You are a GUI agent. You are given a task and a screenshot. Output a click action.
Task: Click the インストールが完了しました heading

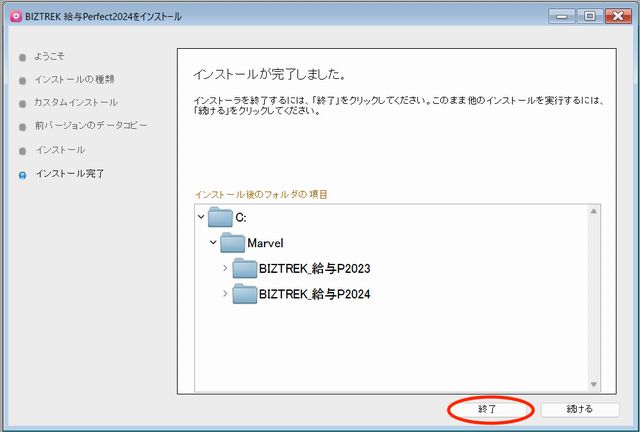[x=270, y=74]
